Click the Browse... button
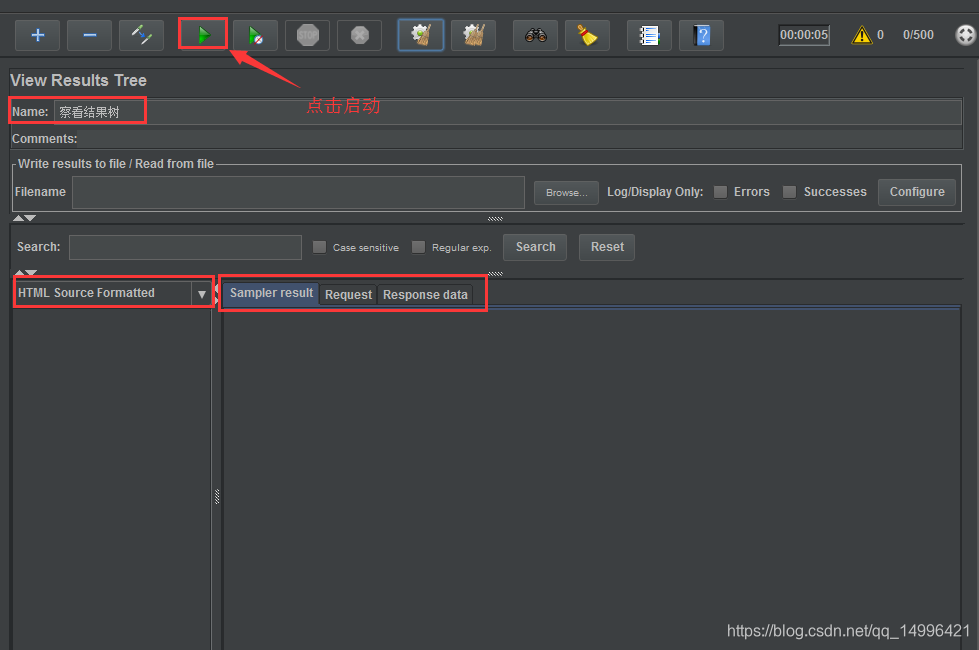Viewport: 979px width, 650px height. (x=566, y=193)
